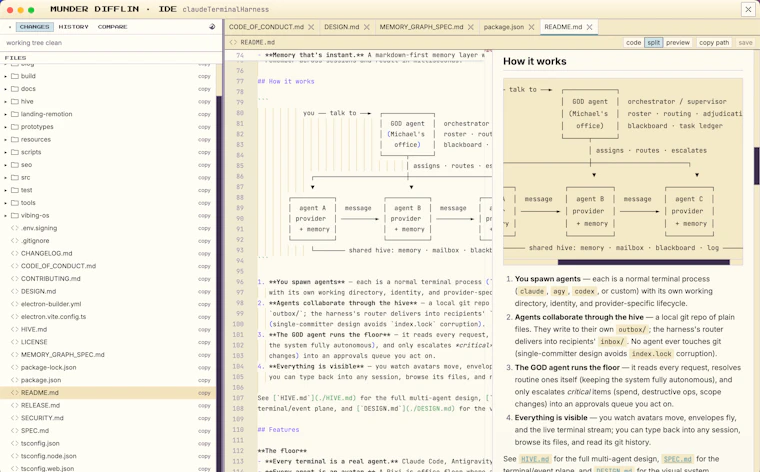Switch to the CODE_OF_CONDUCT.md tab

266,27
